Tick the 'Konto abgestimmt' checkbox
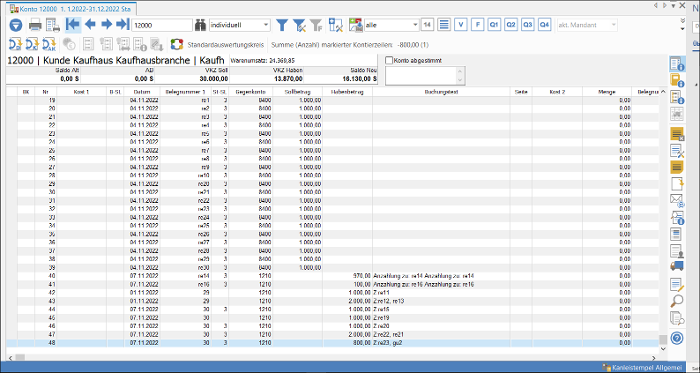The width and height of the screenshot is (700, 373). (389, 60)
